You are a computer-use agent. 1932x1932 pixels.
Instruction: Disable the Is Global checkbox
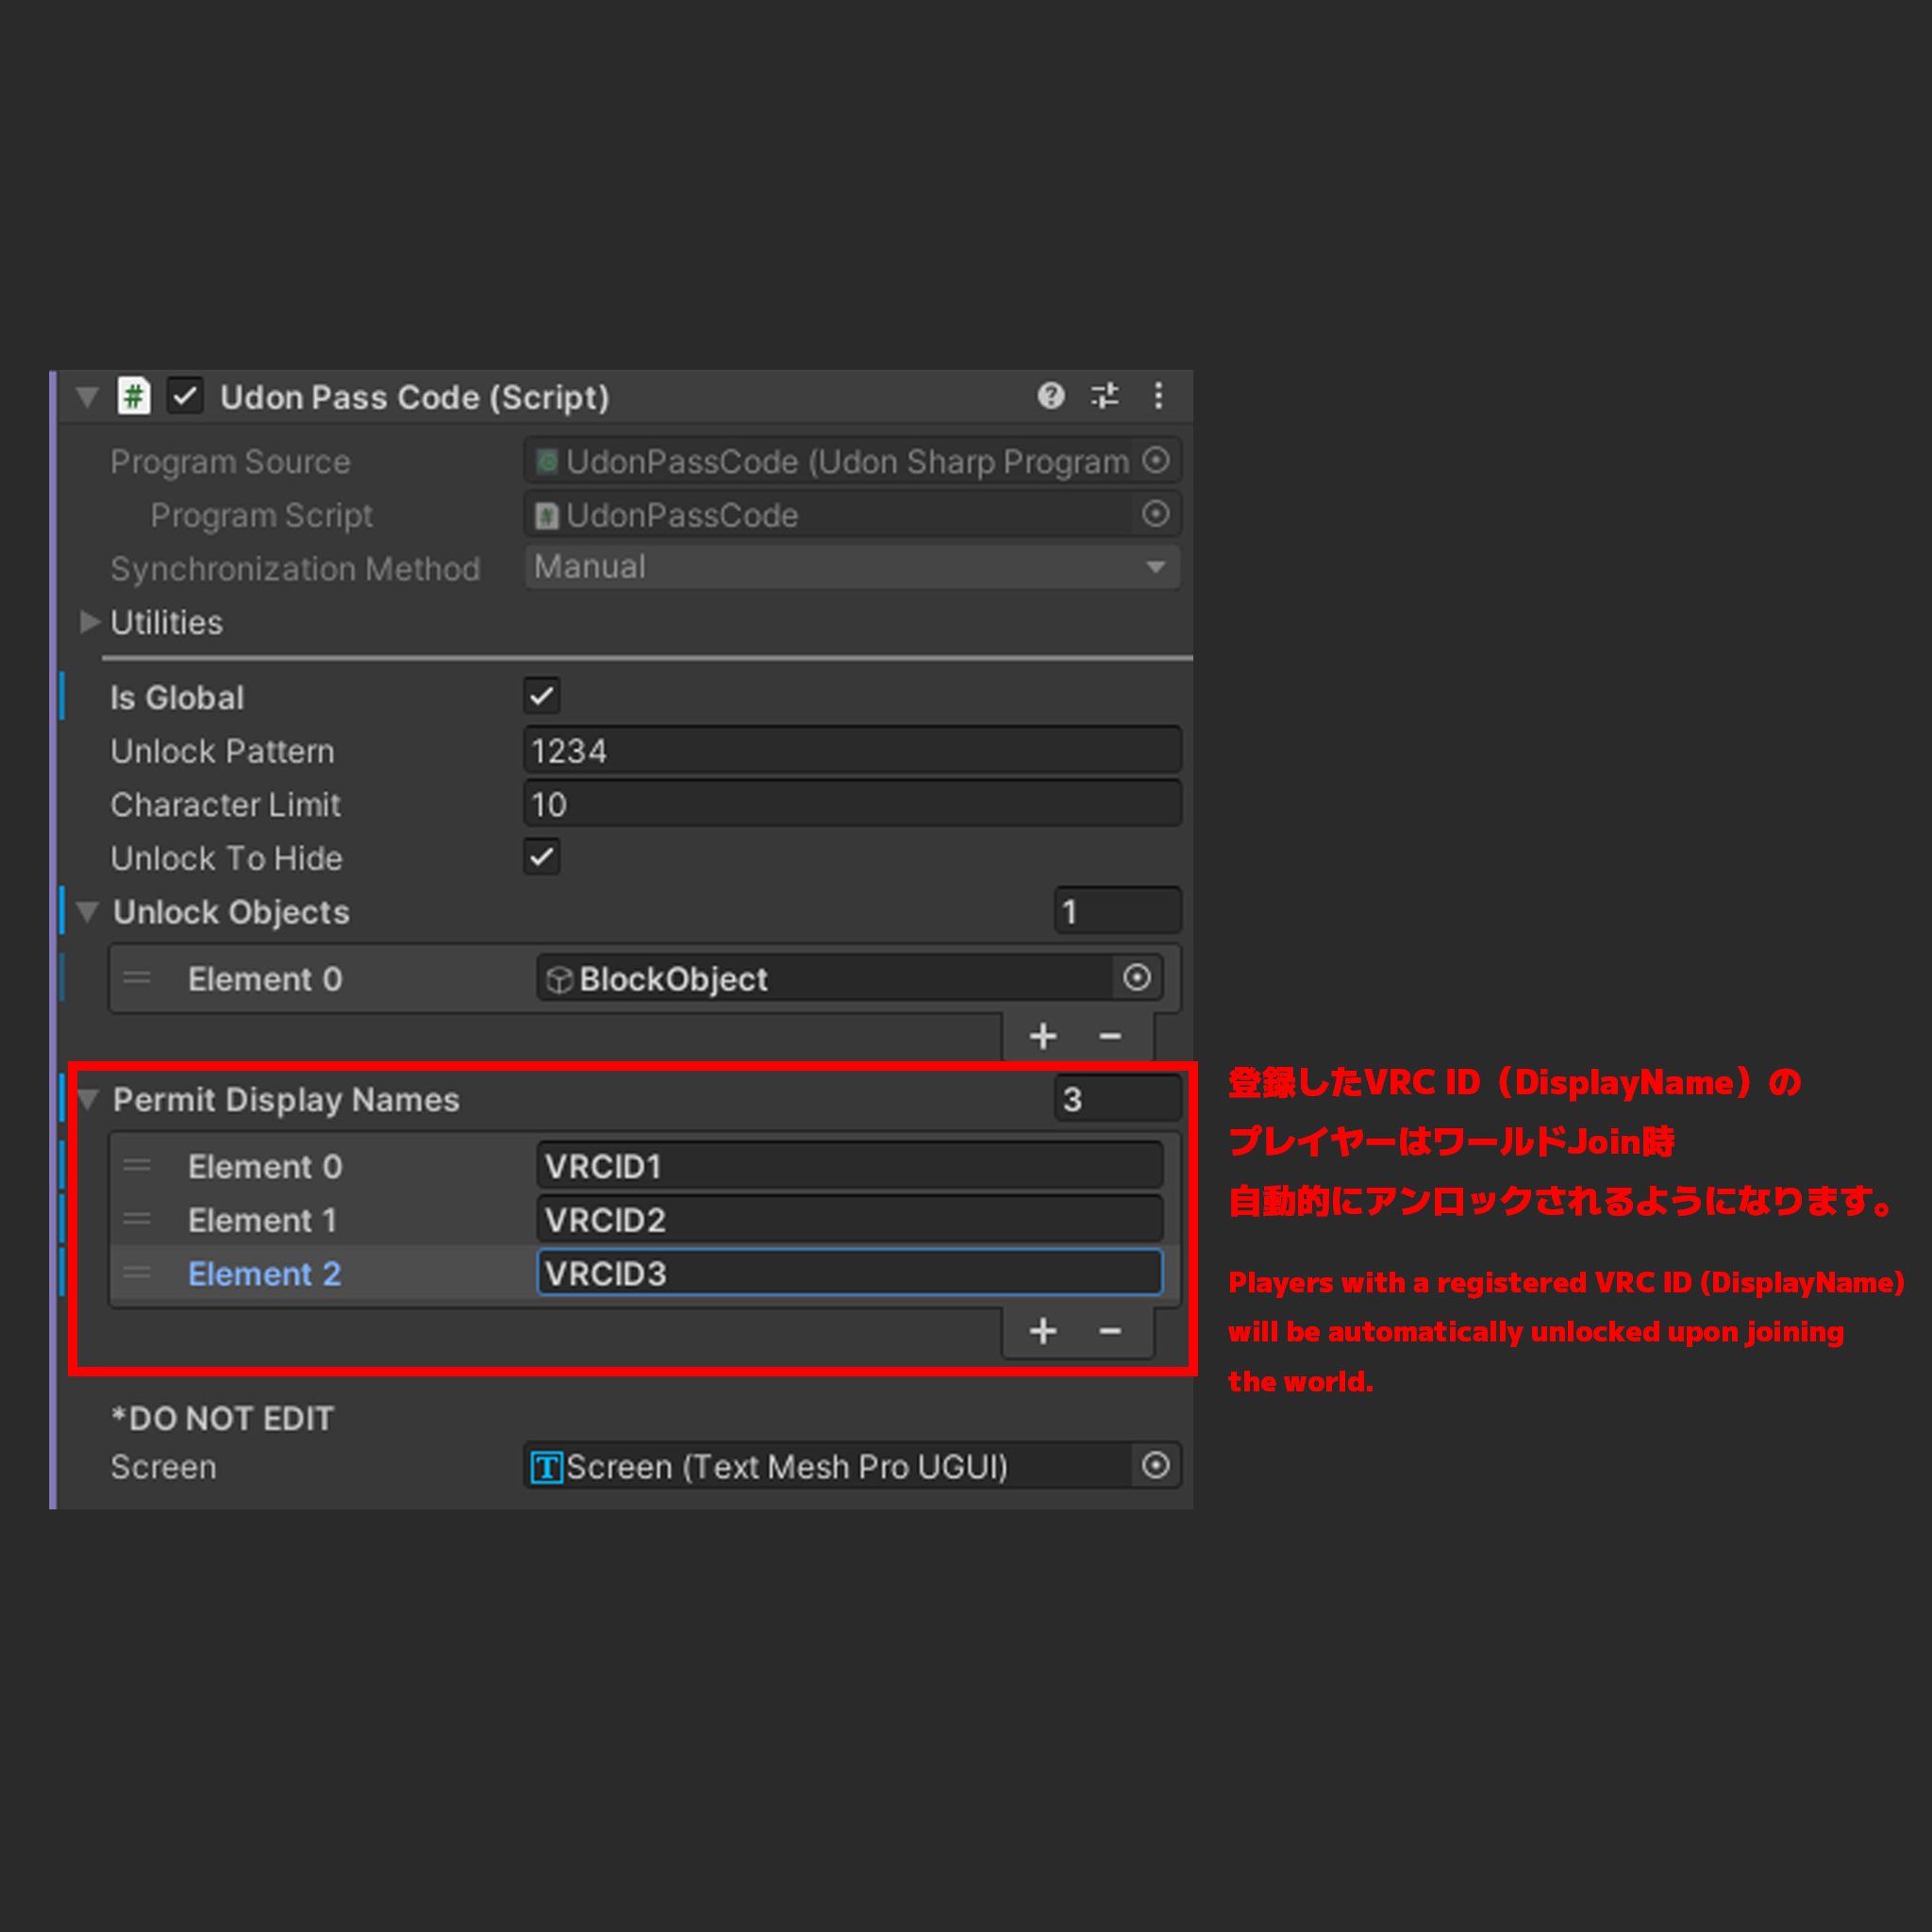coord(541,696)
